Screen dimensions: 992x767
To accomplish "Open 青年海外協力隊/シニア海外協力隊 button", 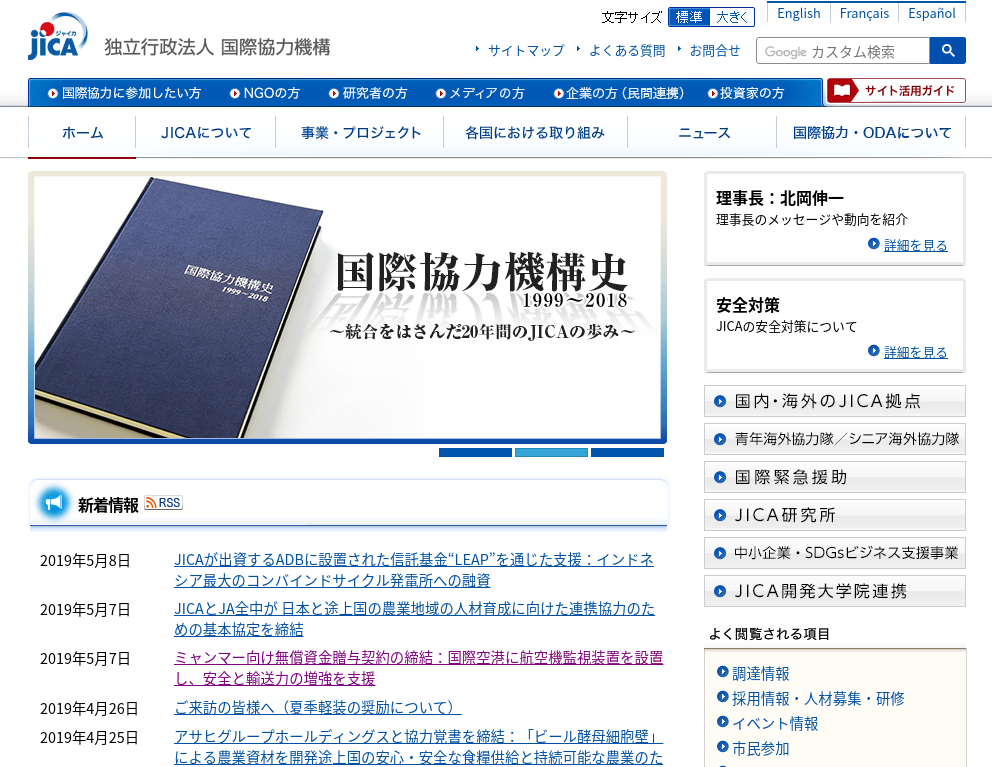I will 834,439.
